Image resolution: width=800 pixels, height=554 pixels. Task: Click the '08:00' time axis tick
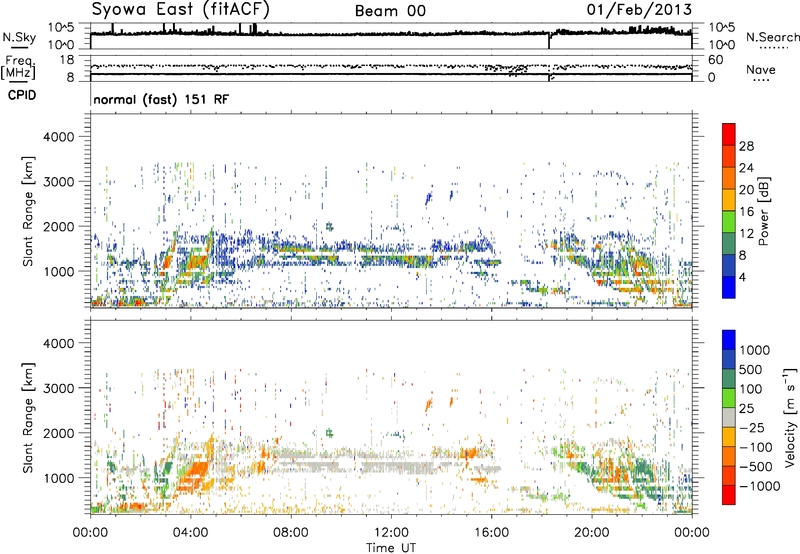point(291,533)
